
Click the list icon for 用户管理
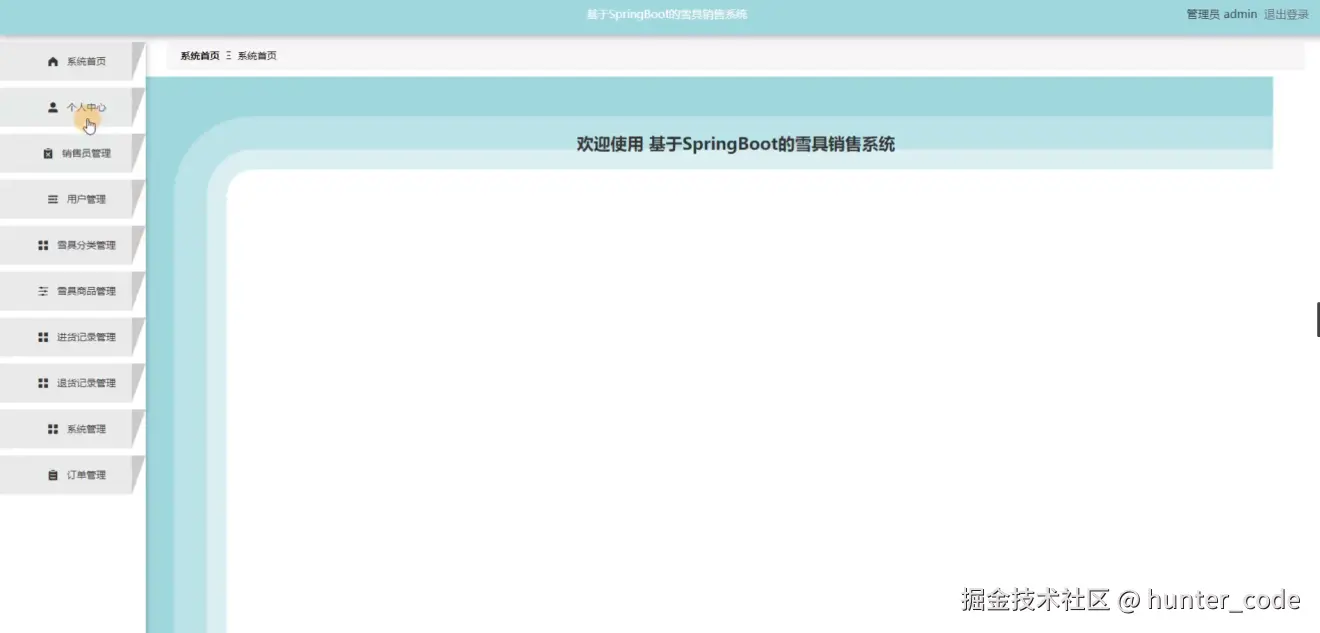[53, 199]
